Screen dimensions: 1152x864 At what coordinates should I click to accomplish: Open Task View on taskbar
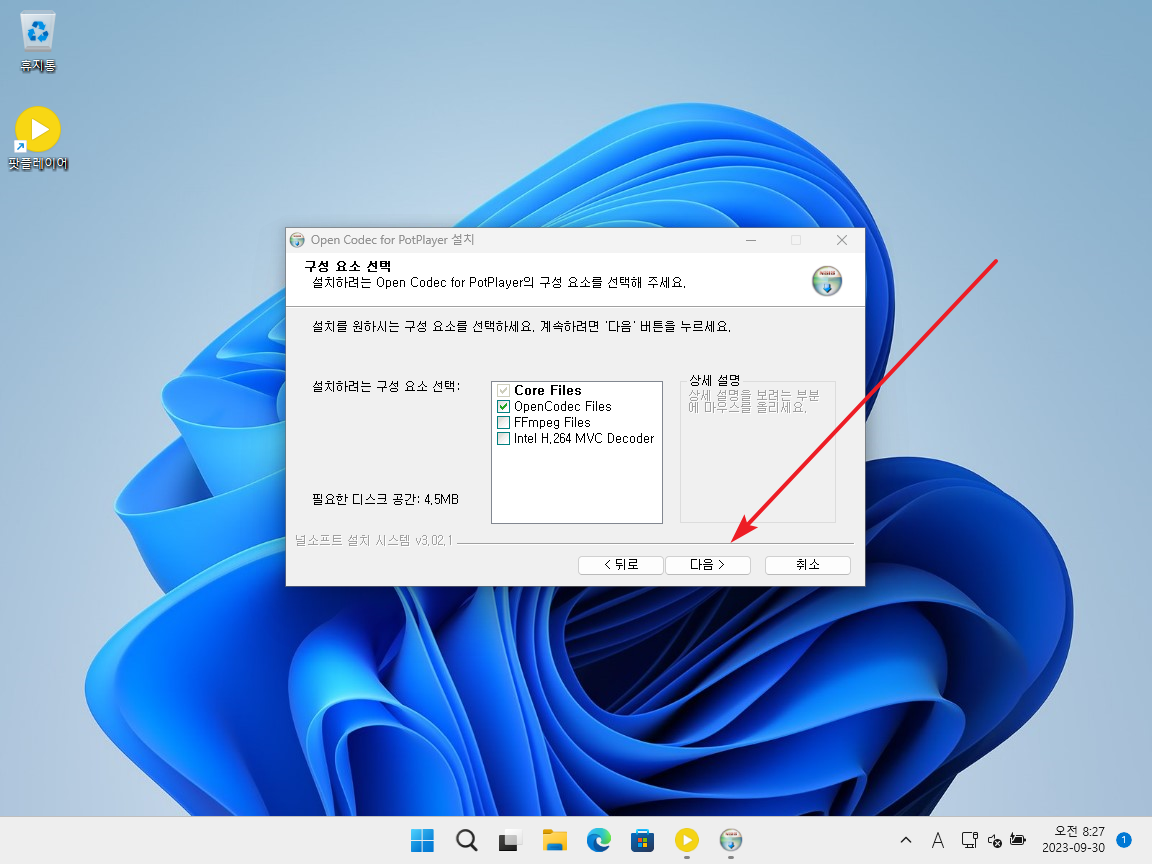[x=510, y=840]
